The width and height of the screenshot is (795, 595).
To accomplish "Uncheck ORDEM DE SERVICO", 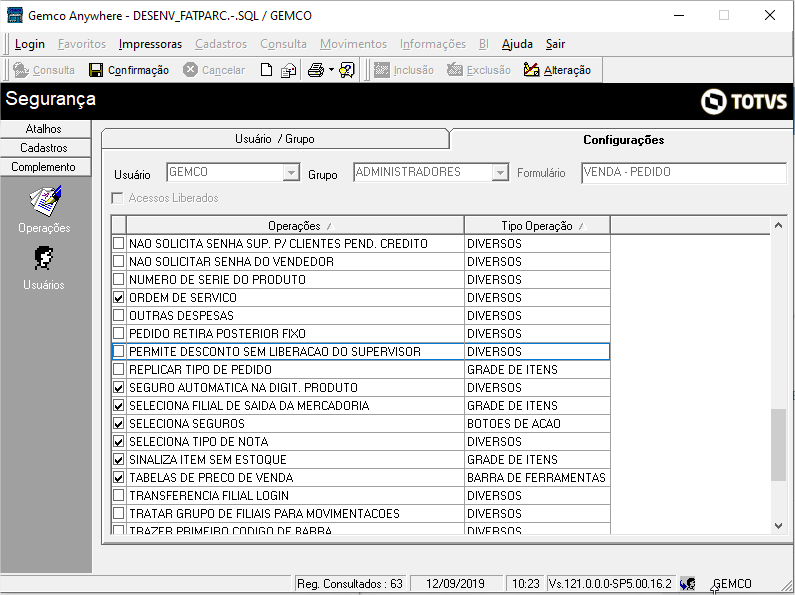I will pyautogui.click(x=119, y=298).
